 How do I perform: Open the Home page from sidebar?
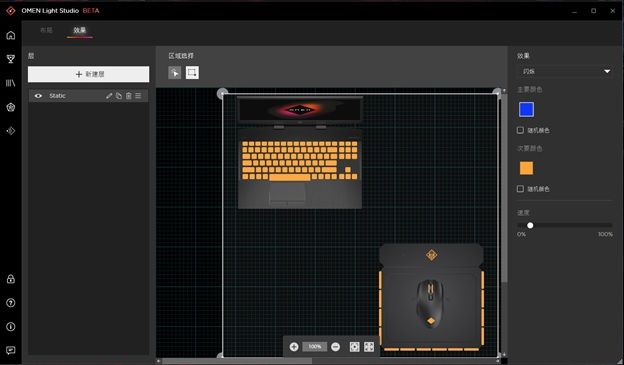point(11,35)
